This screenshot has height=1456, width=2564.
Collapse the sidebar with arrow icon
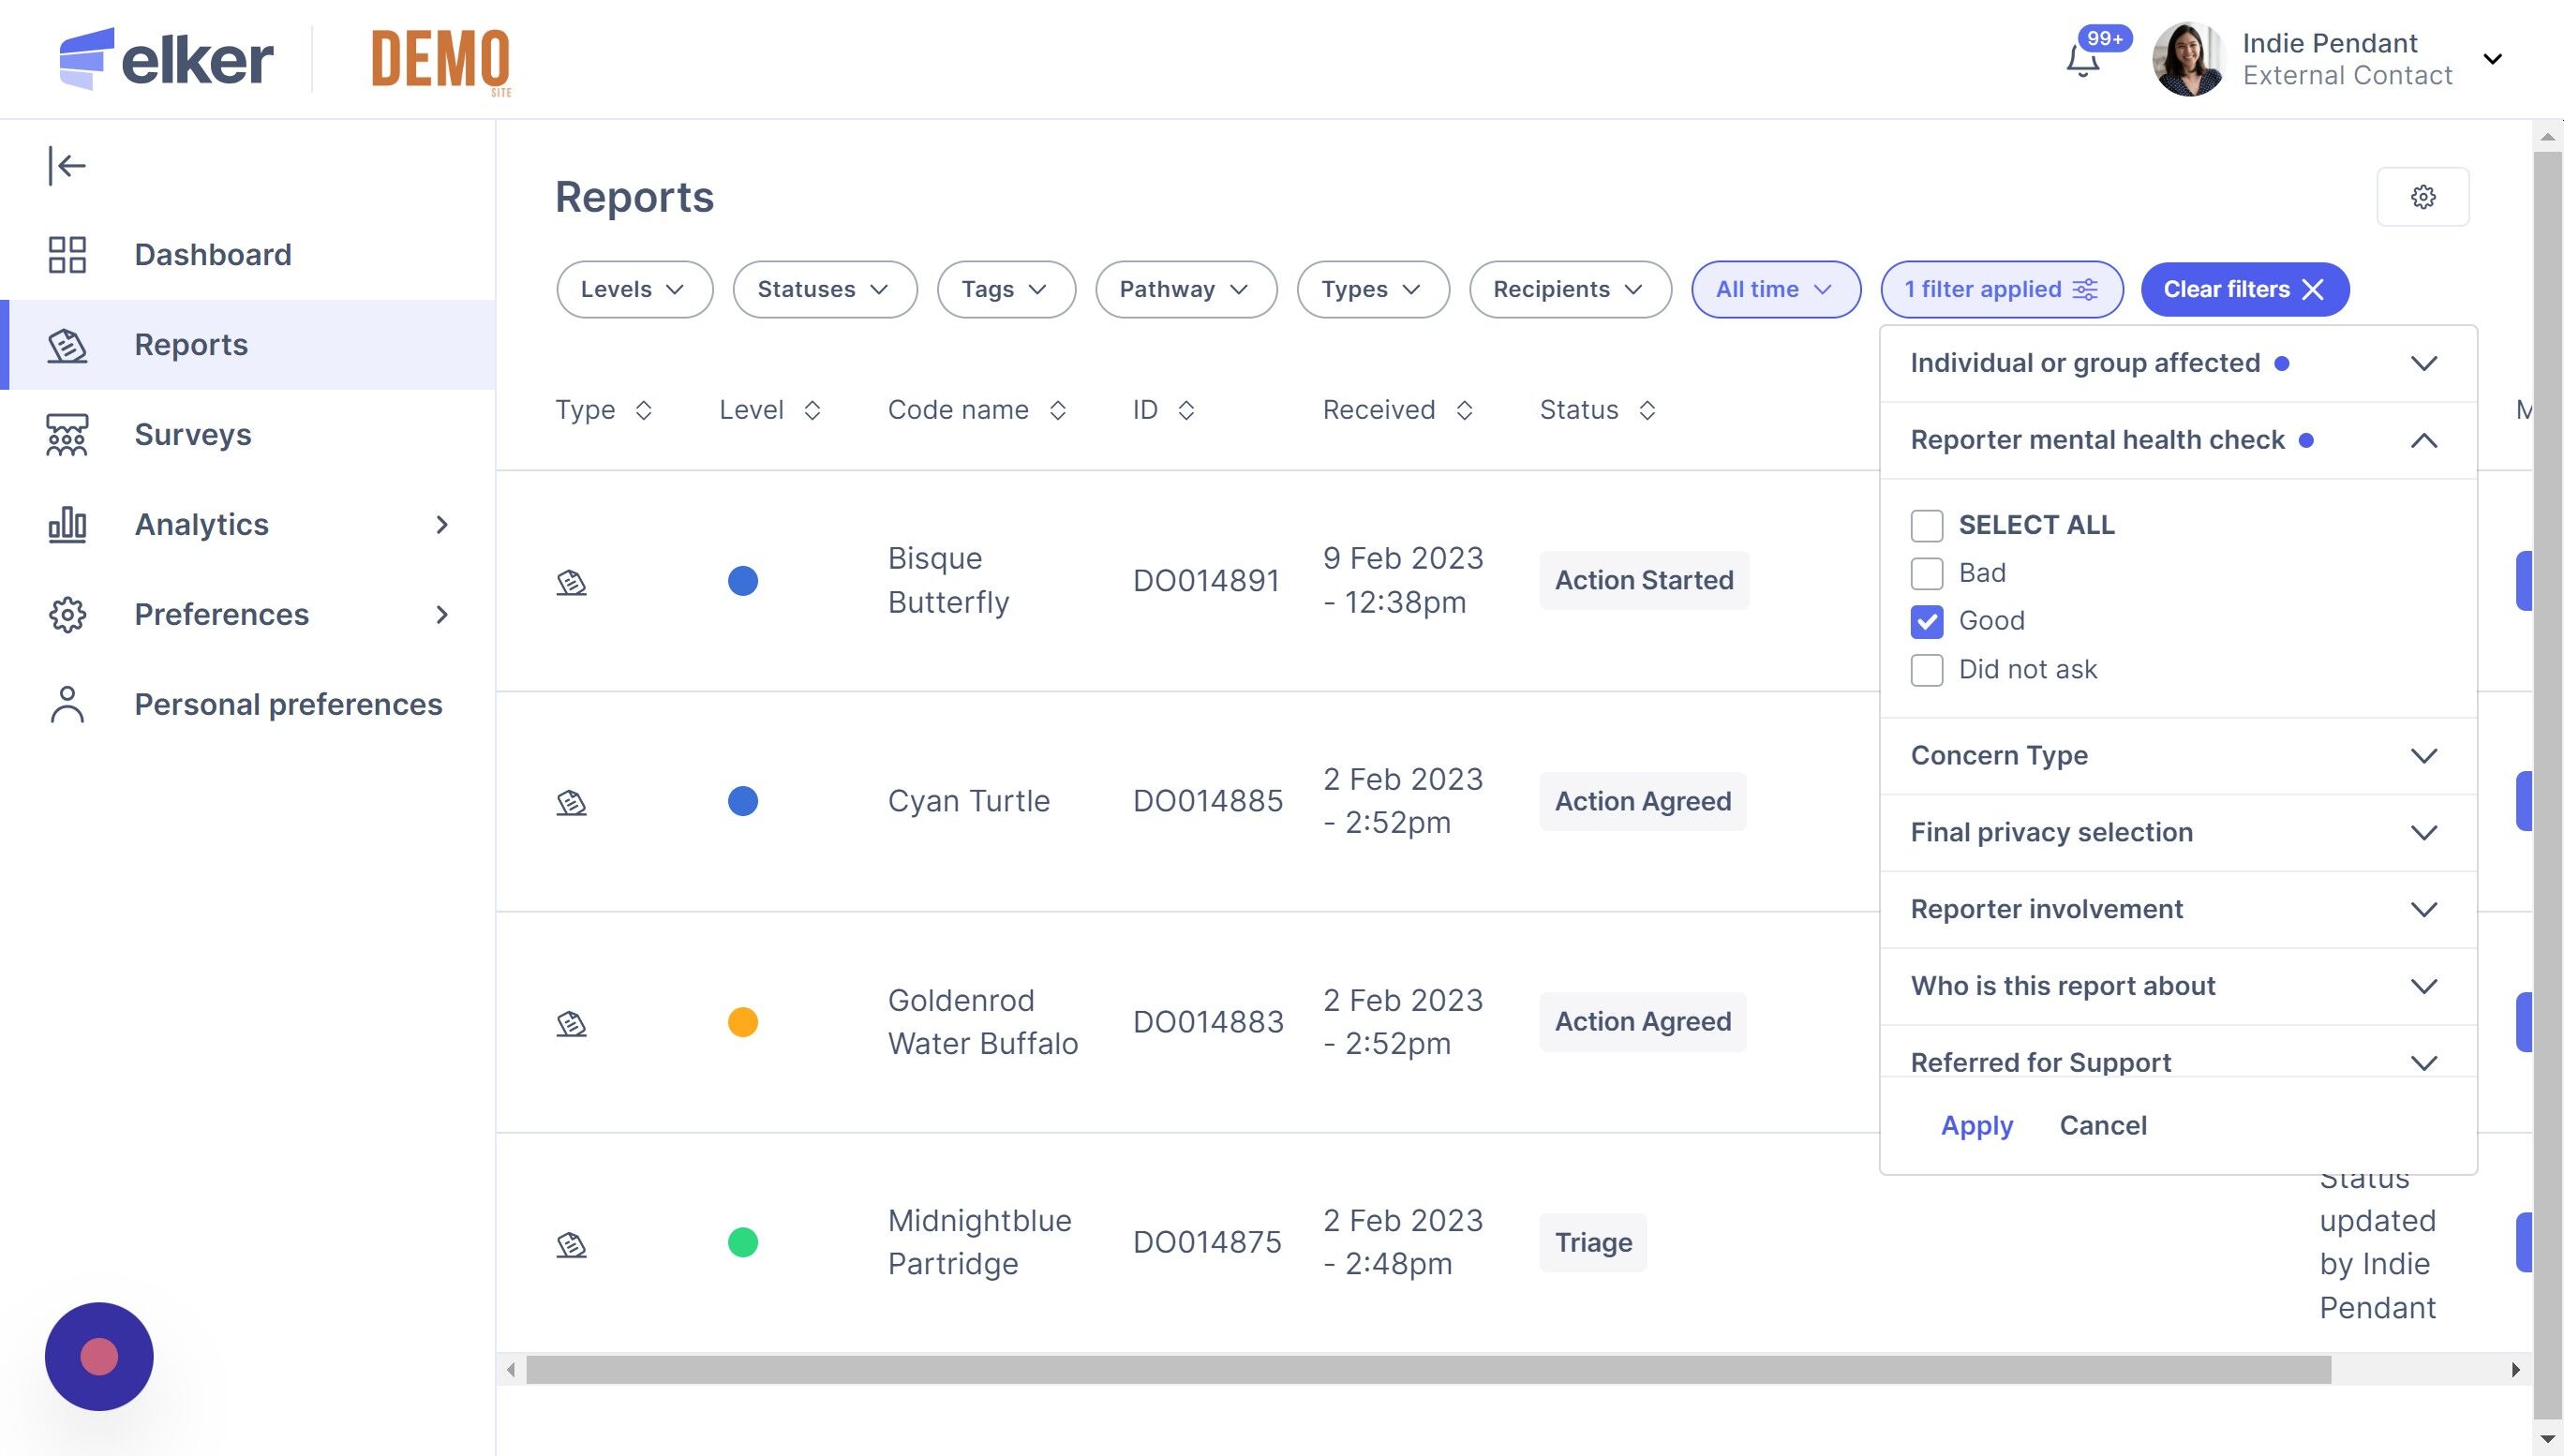[67, 165]
